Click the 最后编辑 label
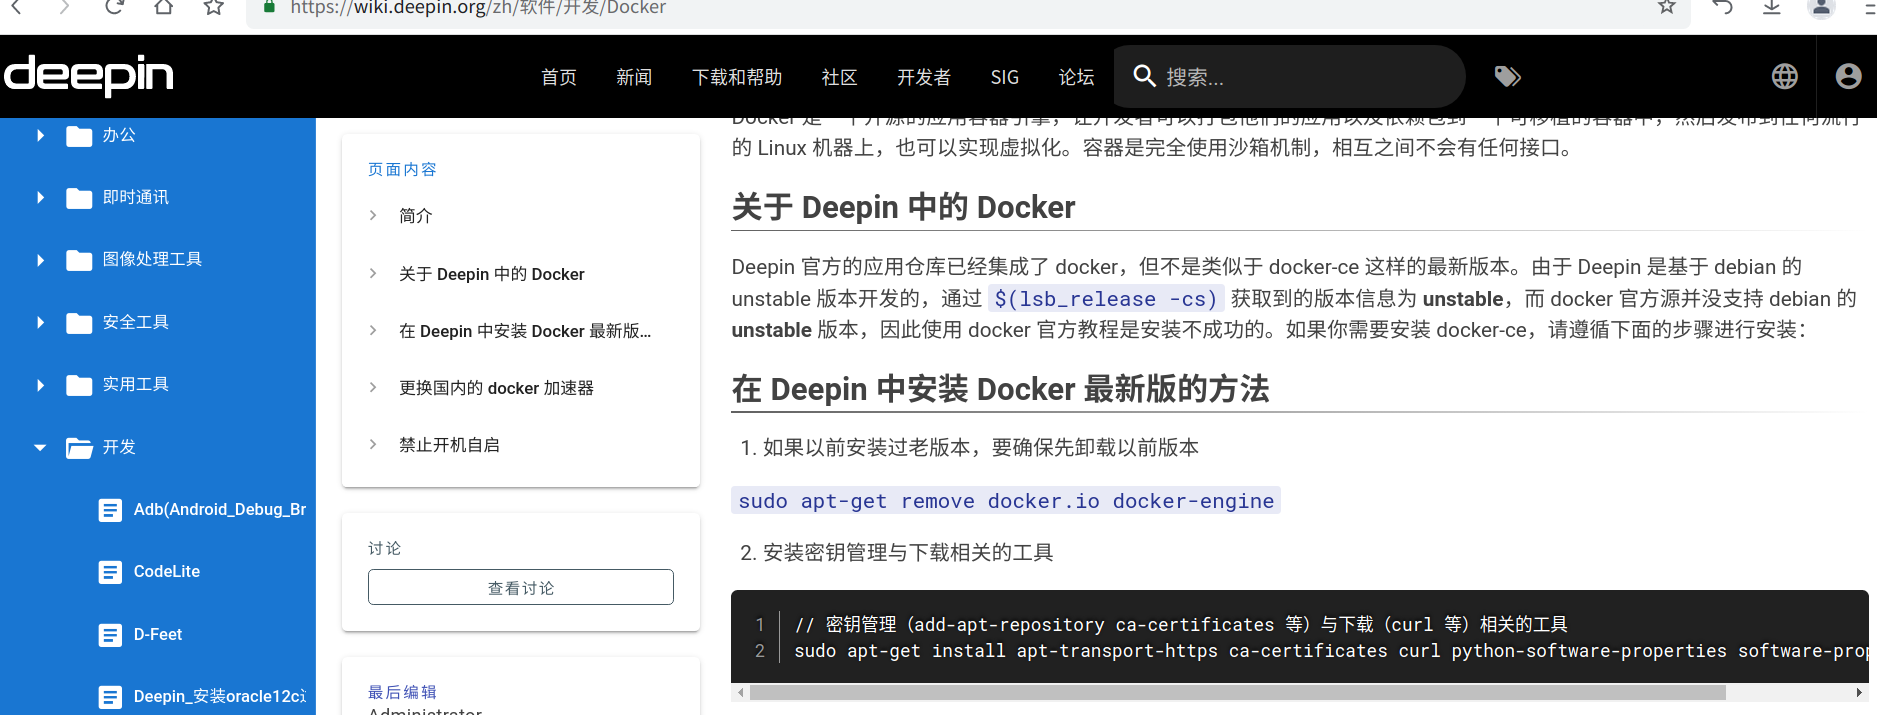Screen dimensions: 1877x715 402,692
